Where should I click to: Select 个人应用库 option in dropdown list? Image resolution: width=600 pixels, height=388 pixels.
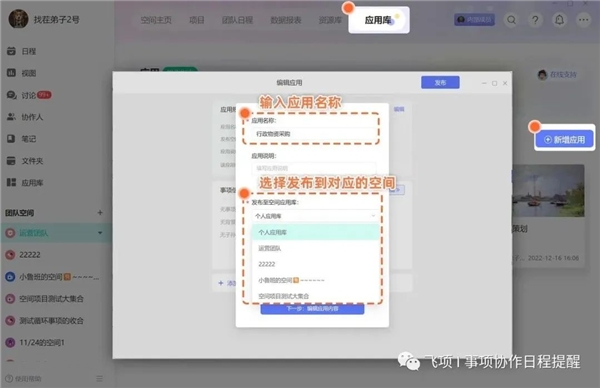tap(315, 232)
